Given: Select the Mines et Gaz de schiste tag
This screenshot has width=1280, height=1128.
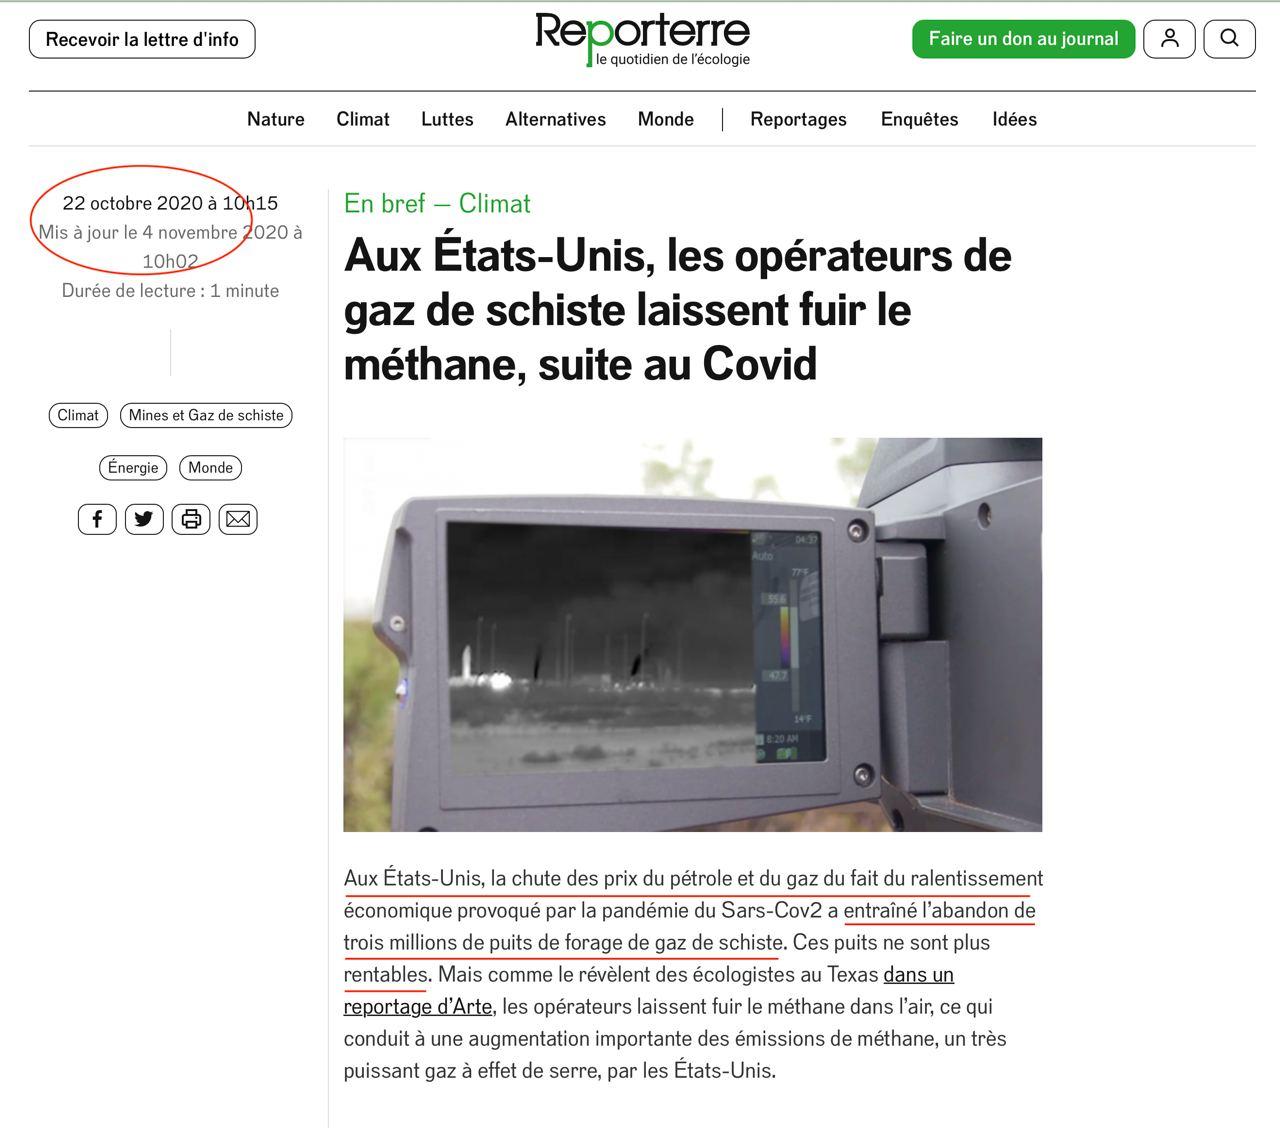Looking at the screenshot, I should (206, 415).
